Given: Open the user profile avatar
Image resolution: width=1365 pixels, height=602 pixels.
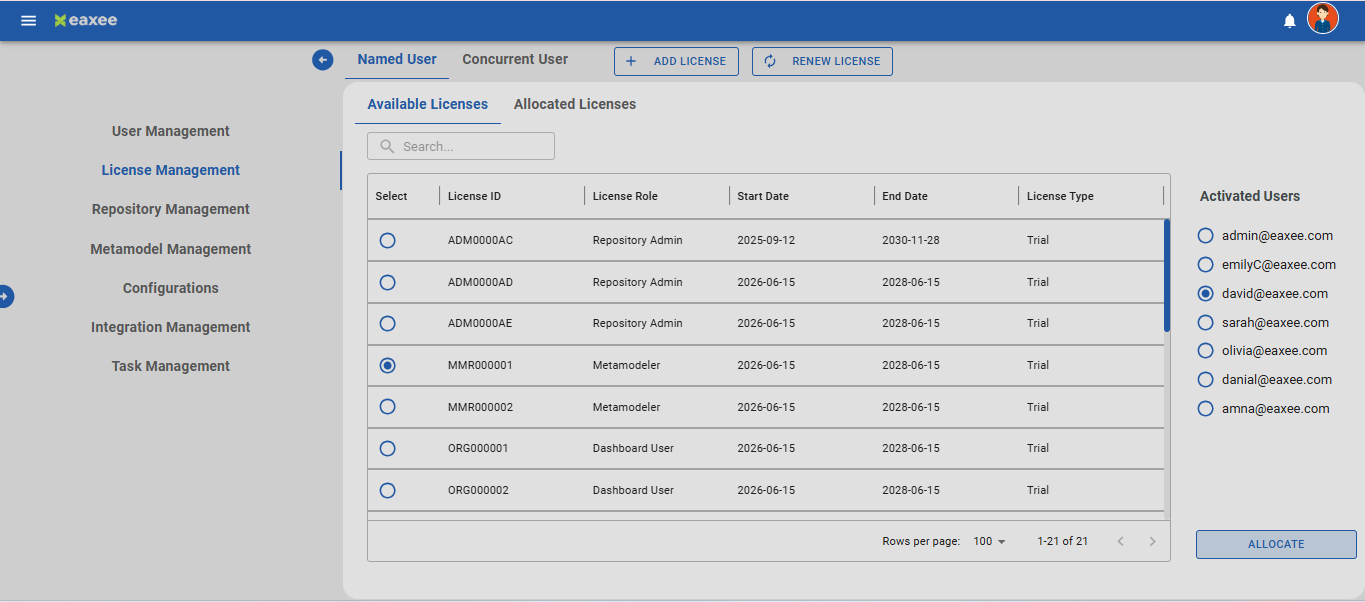Looking at the screenshot, I should pyautogui.click(x=1323, y=19).
